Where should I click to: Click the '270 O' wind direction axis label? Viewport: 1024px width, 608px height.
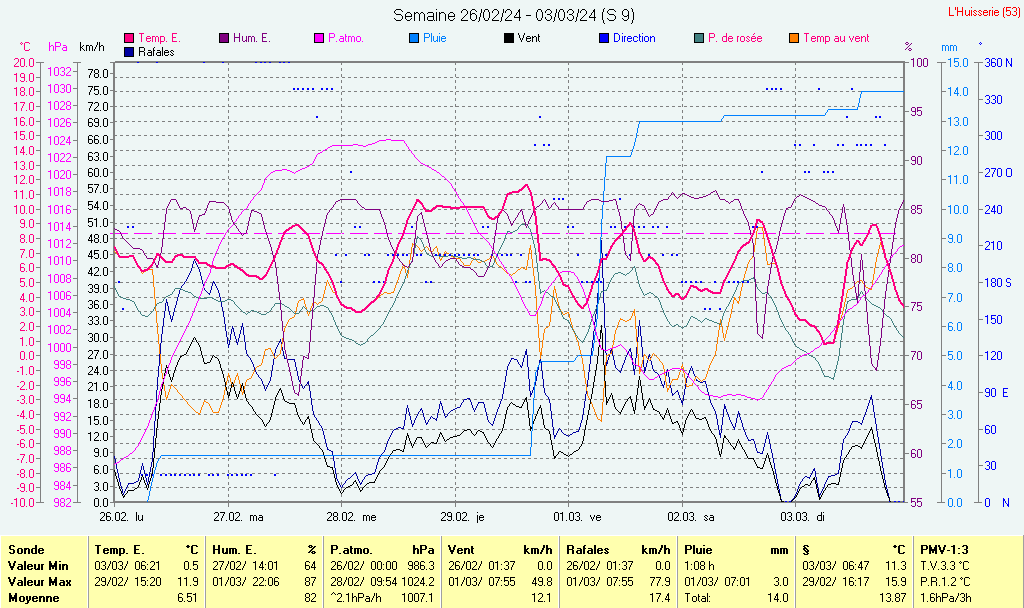[999, 173]
